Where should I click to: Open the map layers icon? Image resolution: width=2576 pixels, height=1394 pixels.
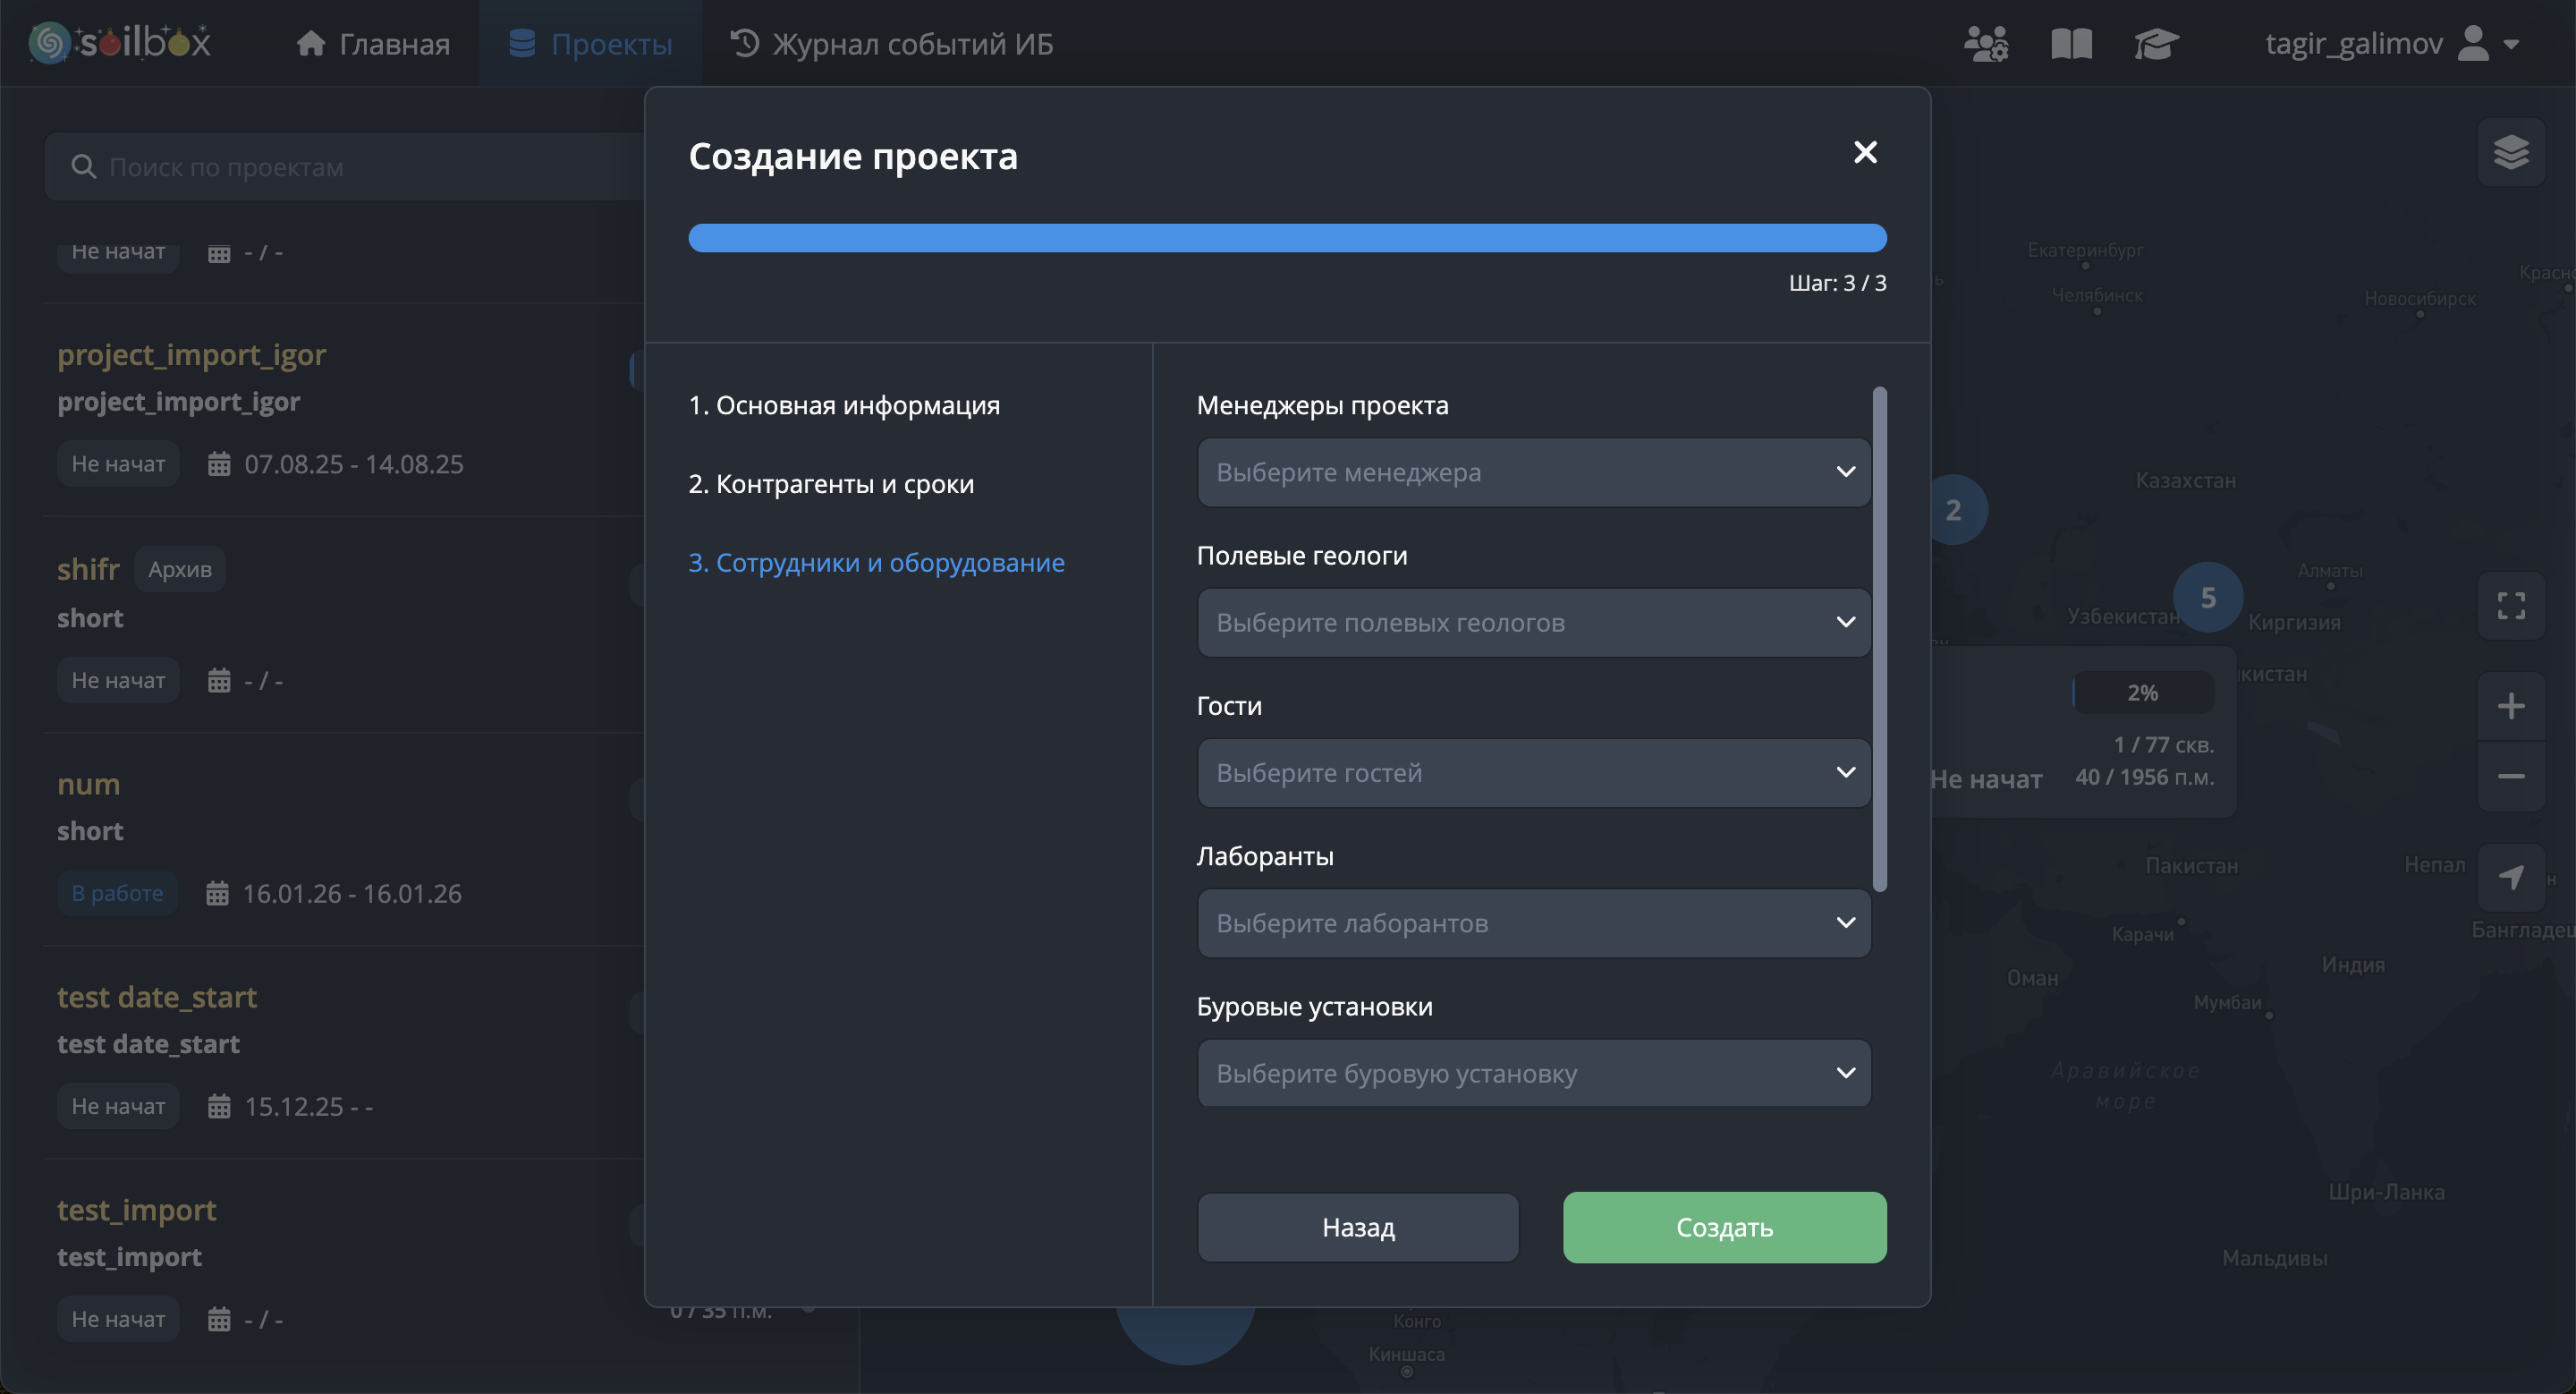coord(2510,152)
